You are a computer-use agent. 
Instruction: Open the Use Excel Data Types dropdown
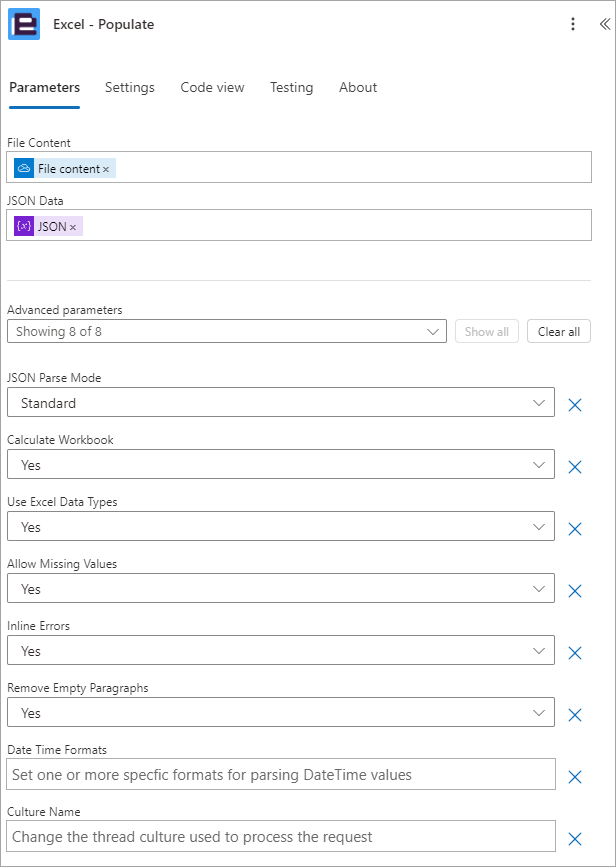pos(281,526)
